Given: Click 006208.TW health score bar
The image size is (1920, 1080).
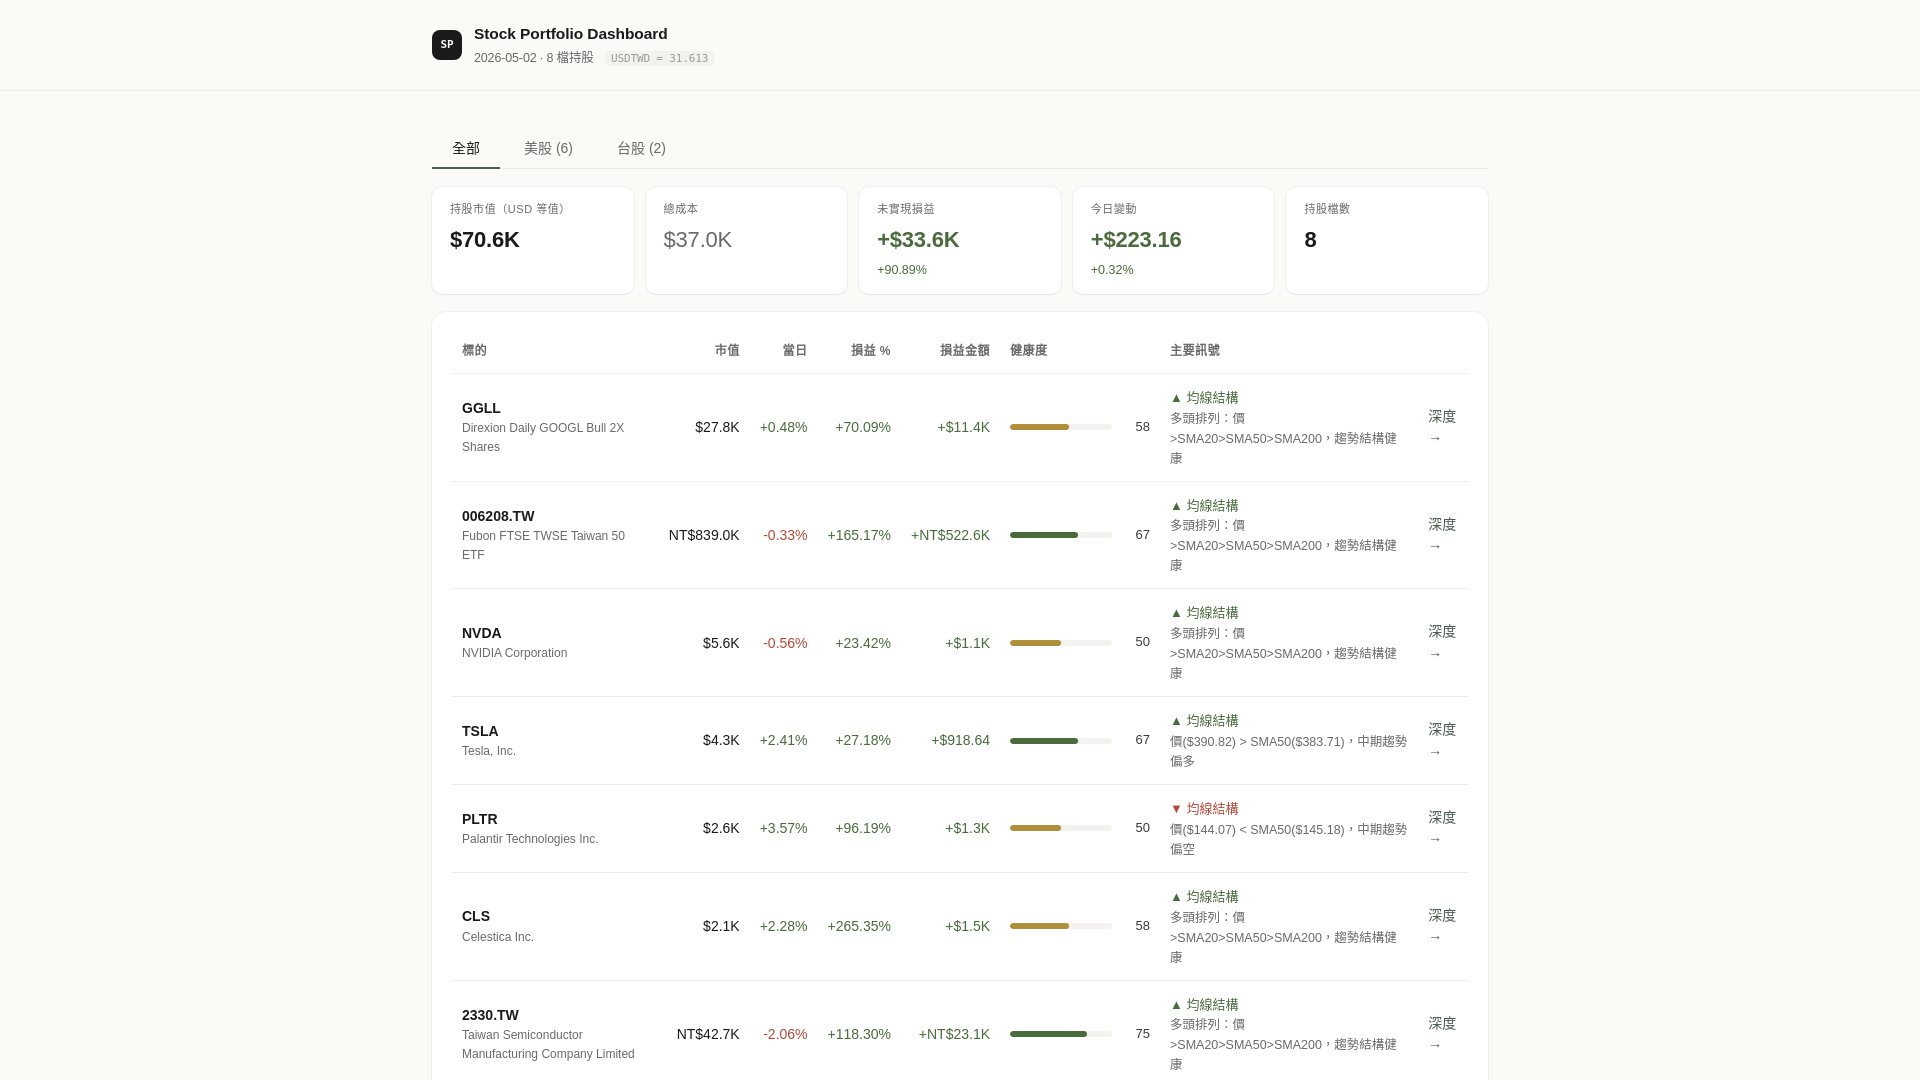Looking at the screenshot, I should tap(1060, 535).
